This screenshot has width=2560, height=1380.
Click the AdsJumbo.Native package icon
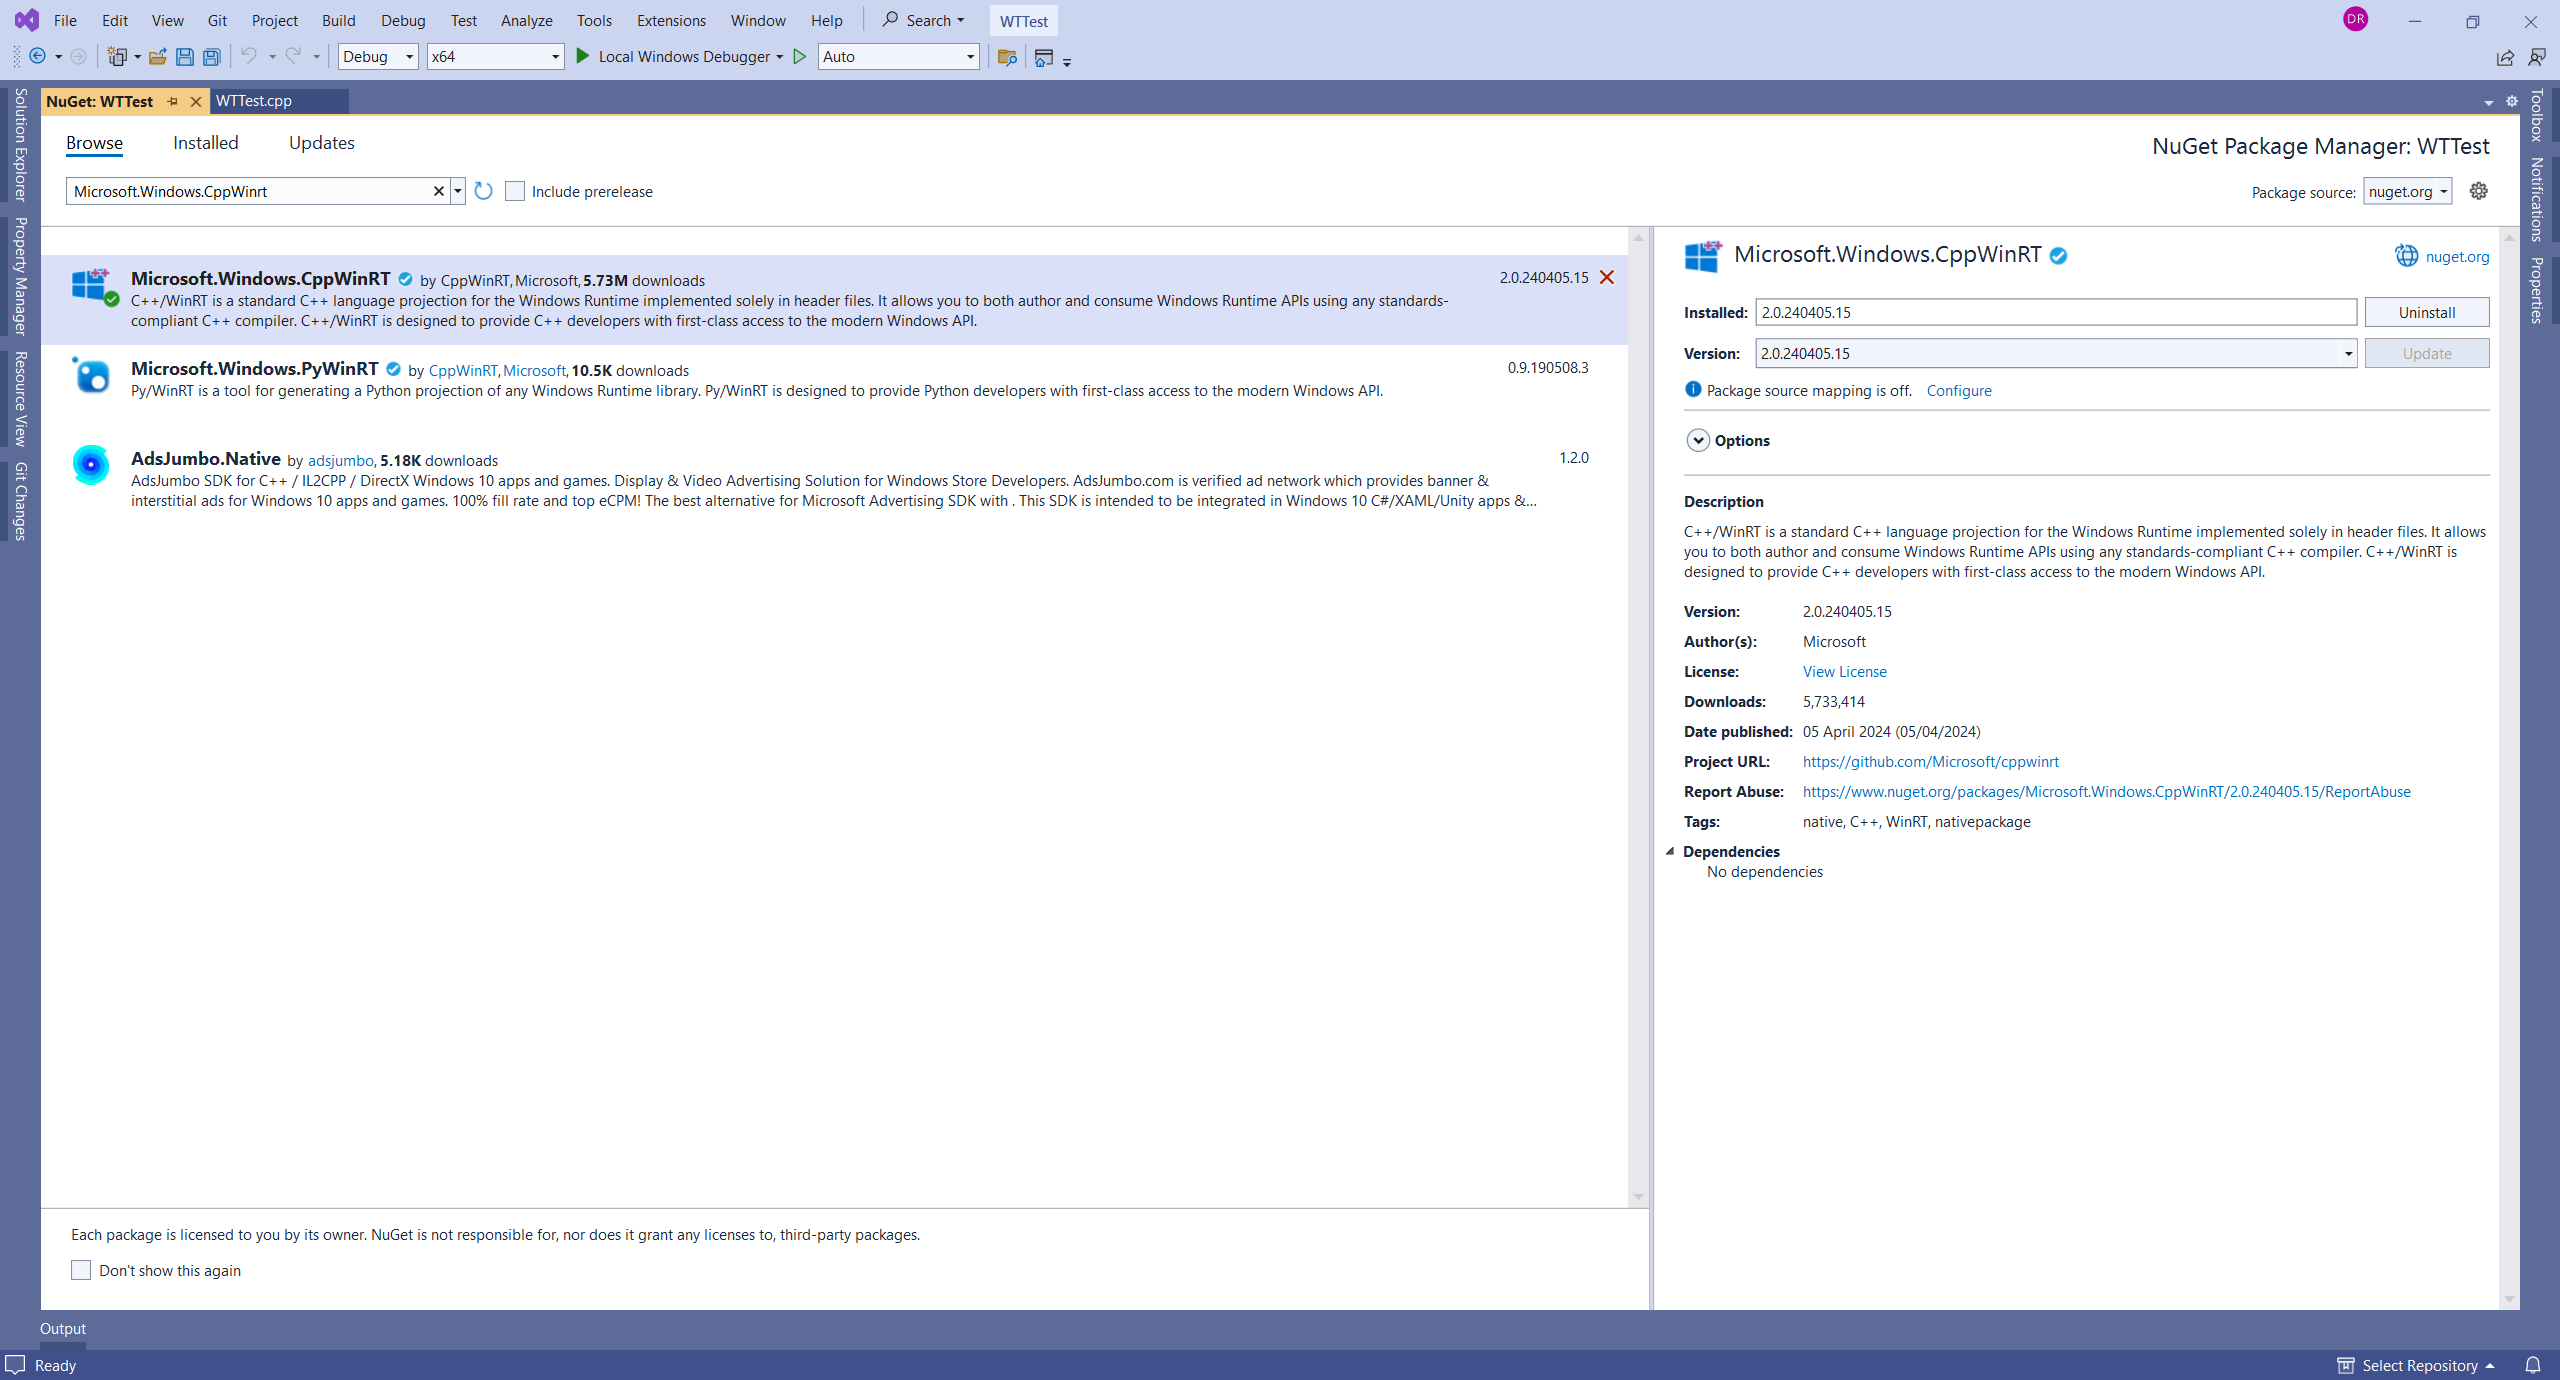click(x=91, y=465)
